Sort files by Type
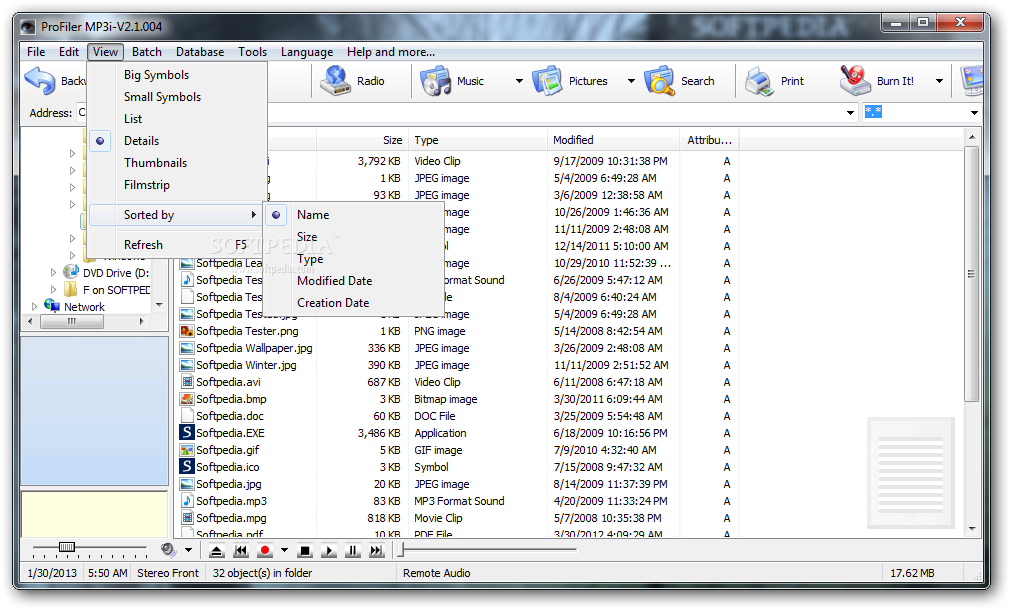 [310, 259]
